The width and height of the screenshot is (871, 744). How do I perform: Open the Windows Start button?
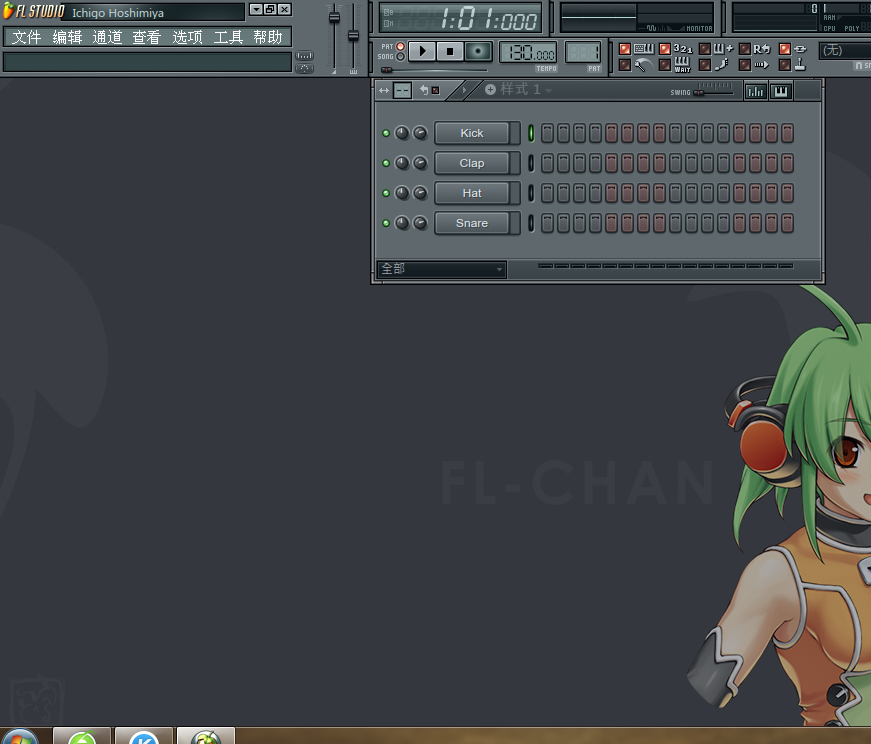pyautogui.click(x=19, y=737)
